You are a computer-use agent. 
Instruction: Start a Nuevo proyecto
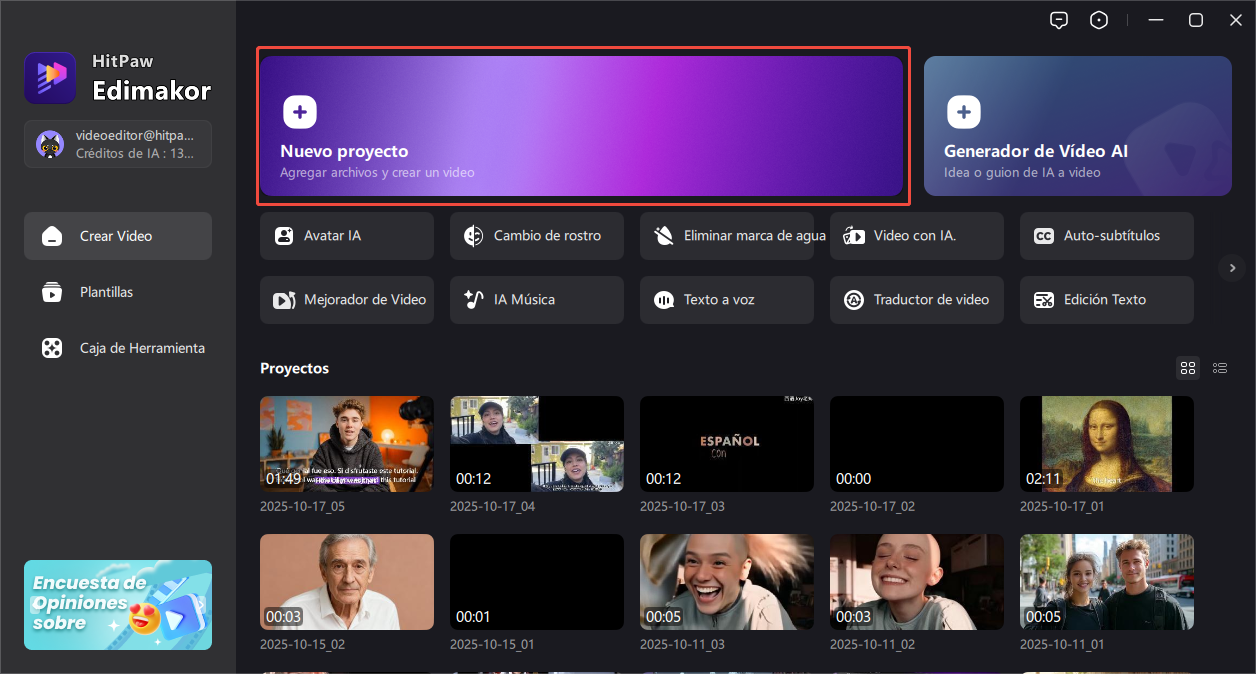(583, 125)
